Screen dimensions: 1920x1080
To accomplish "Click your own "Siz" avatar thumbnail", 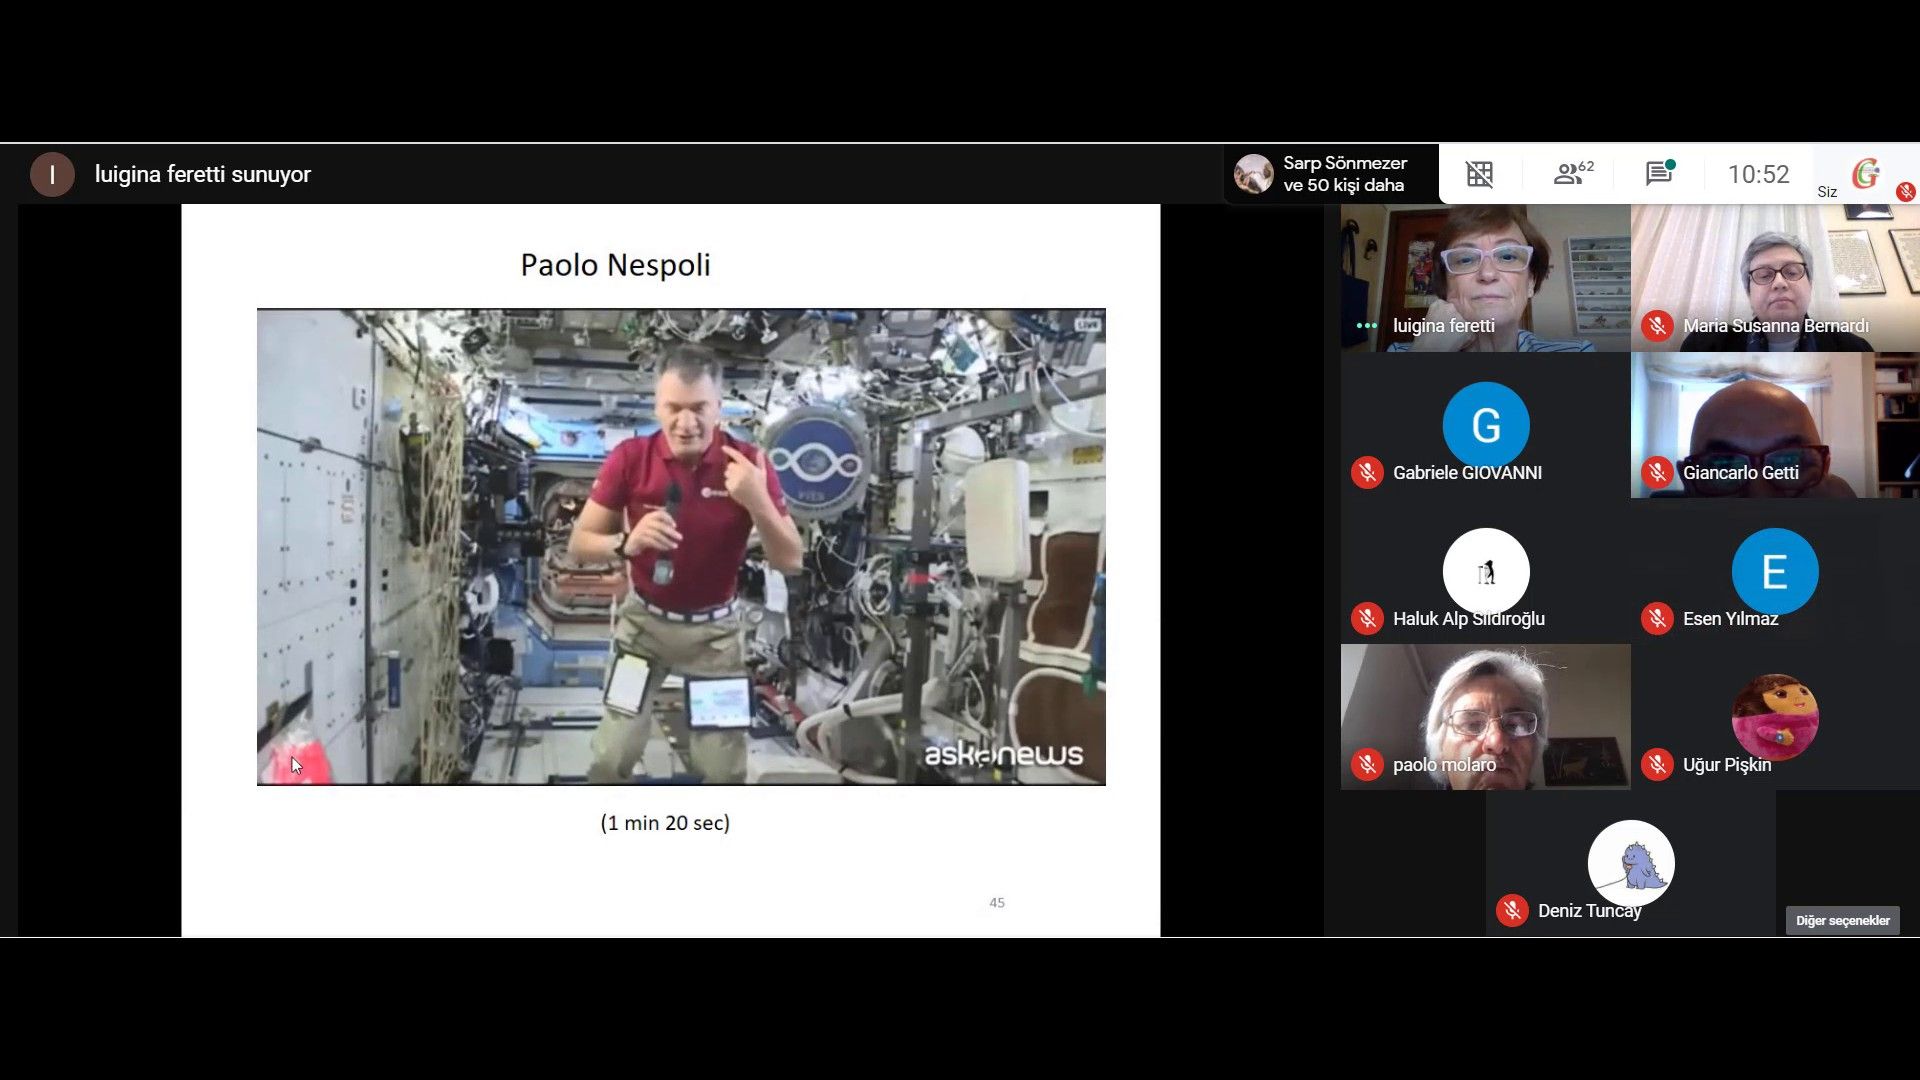I will (x=1865, y=174).
